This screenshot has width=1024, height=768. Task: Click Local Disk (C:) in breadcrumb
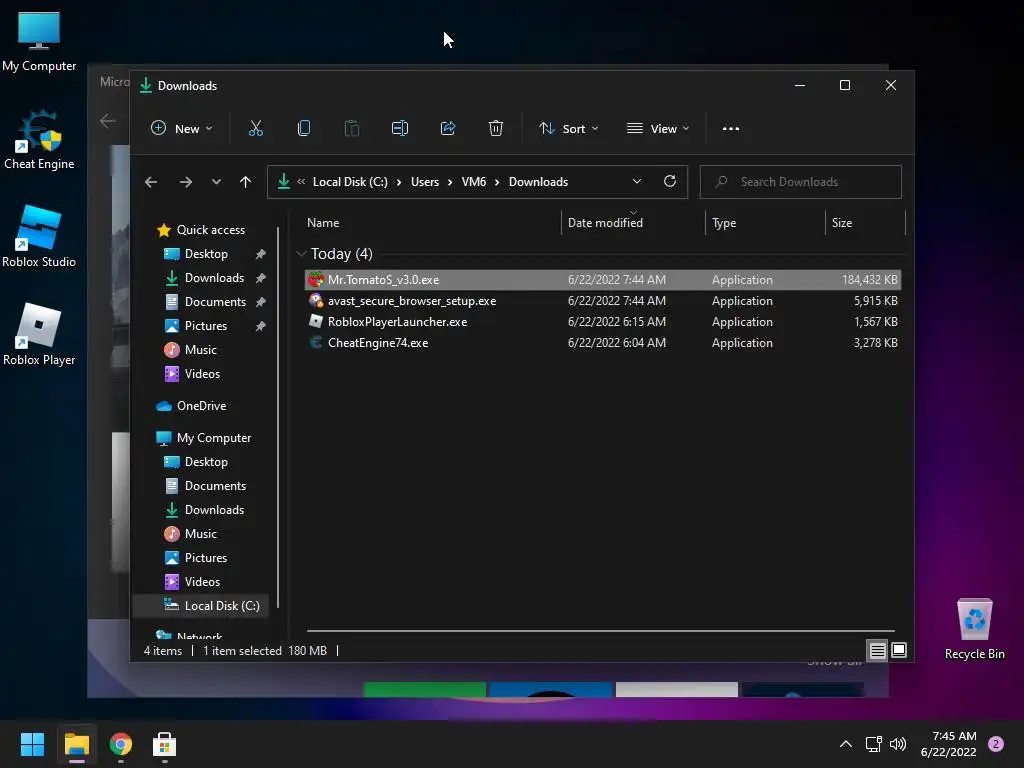pos(350,182)
